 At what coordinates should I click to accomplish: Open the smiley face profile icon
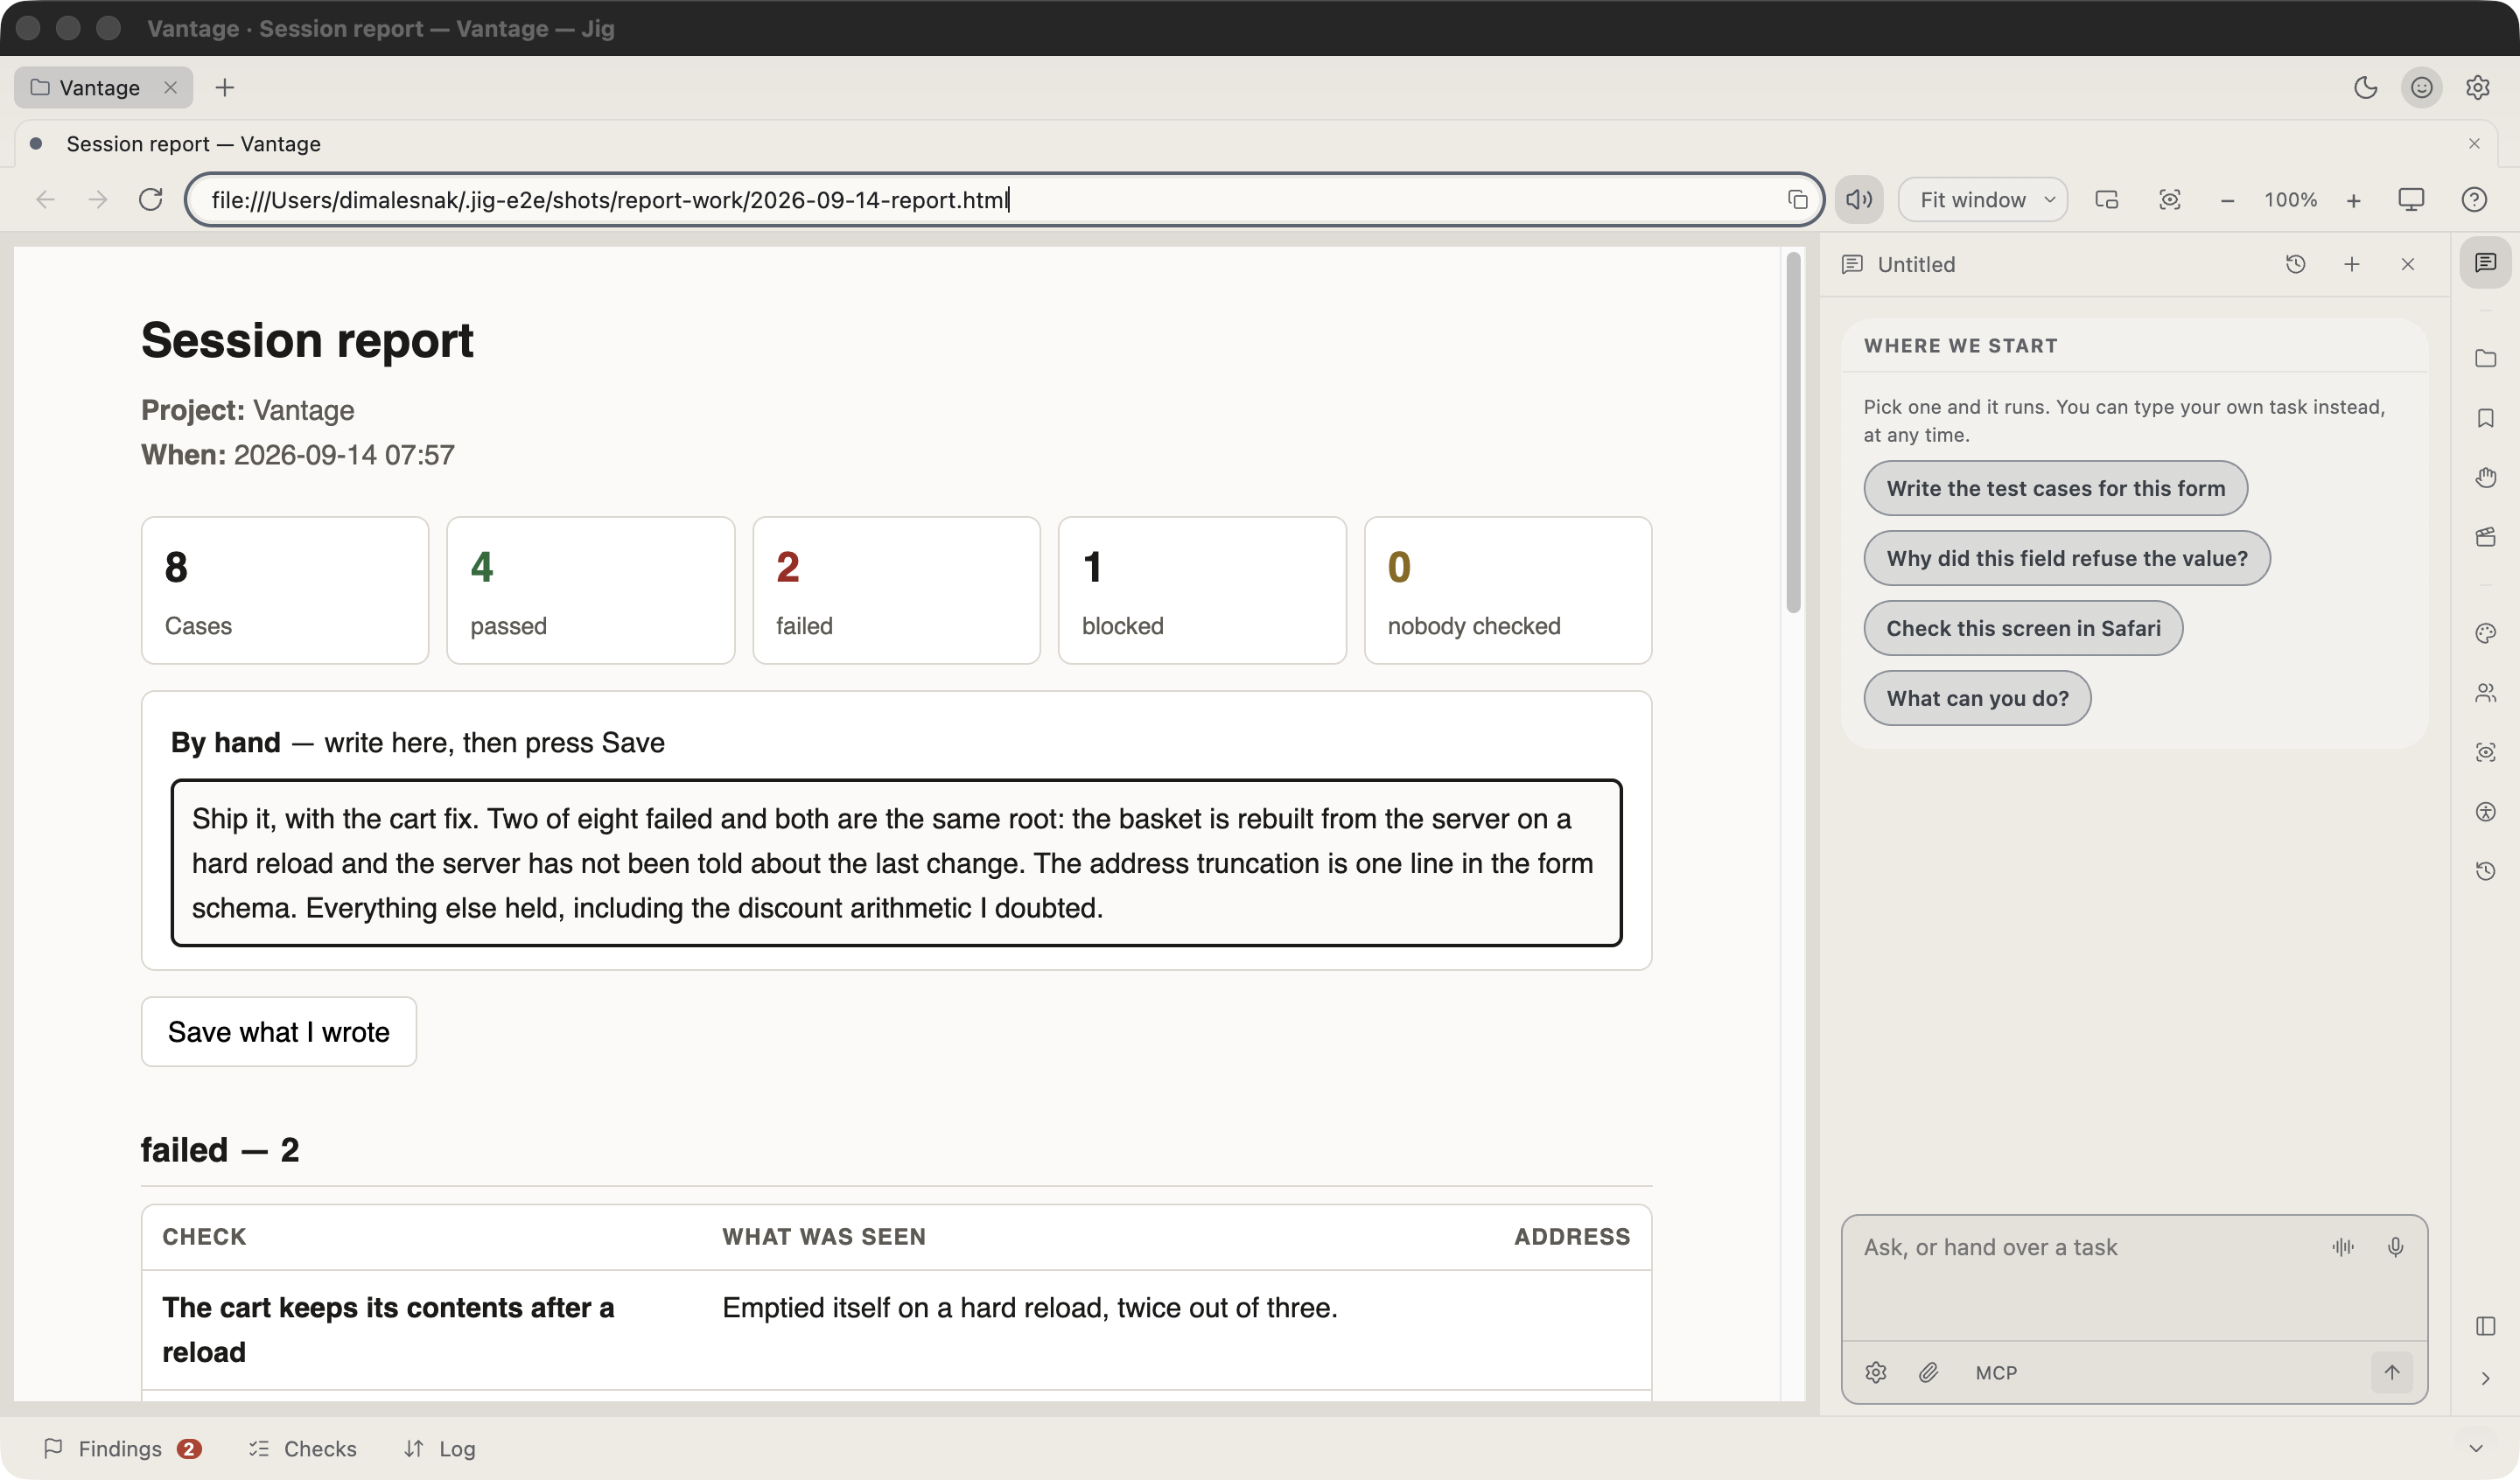(x=2421, y=88)
